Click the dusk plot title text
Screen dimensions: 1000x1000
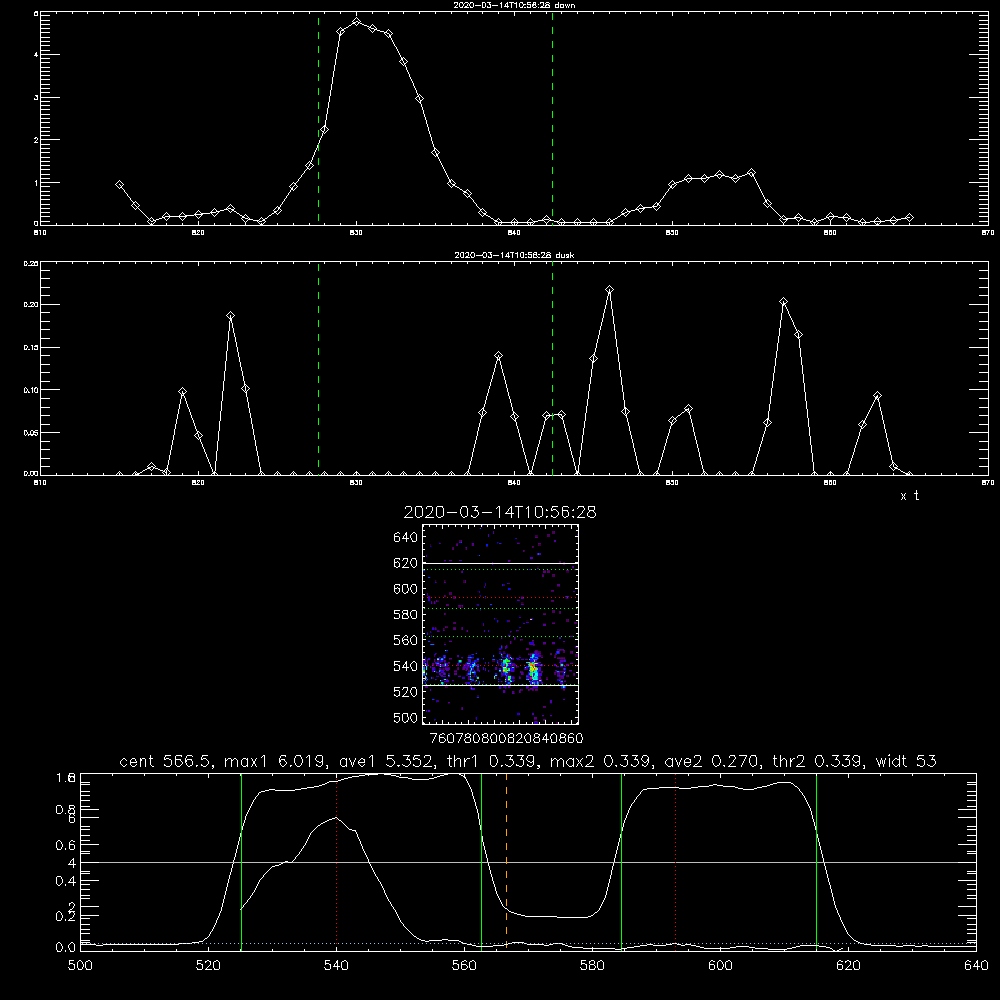514,255
